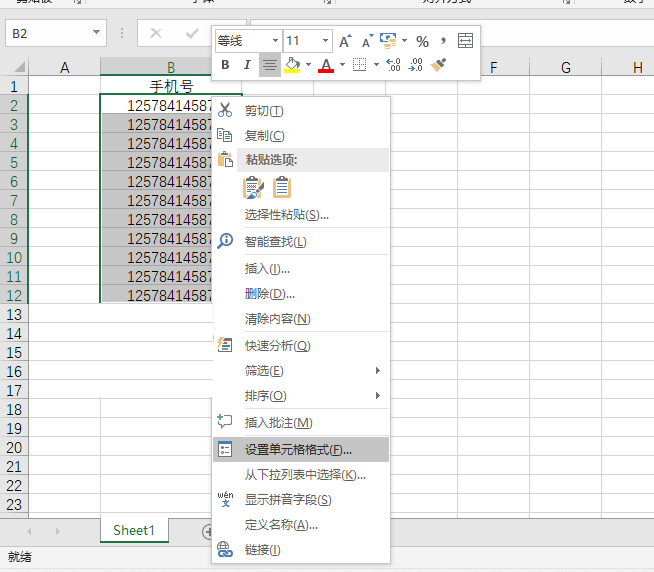Choose the first paste option clipboard with brush
This screenshot has height=572, width=654.
[x=253, y=187]
